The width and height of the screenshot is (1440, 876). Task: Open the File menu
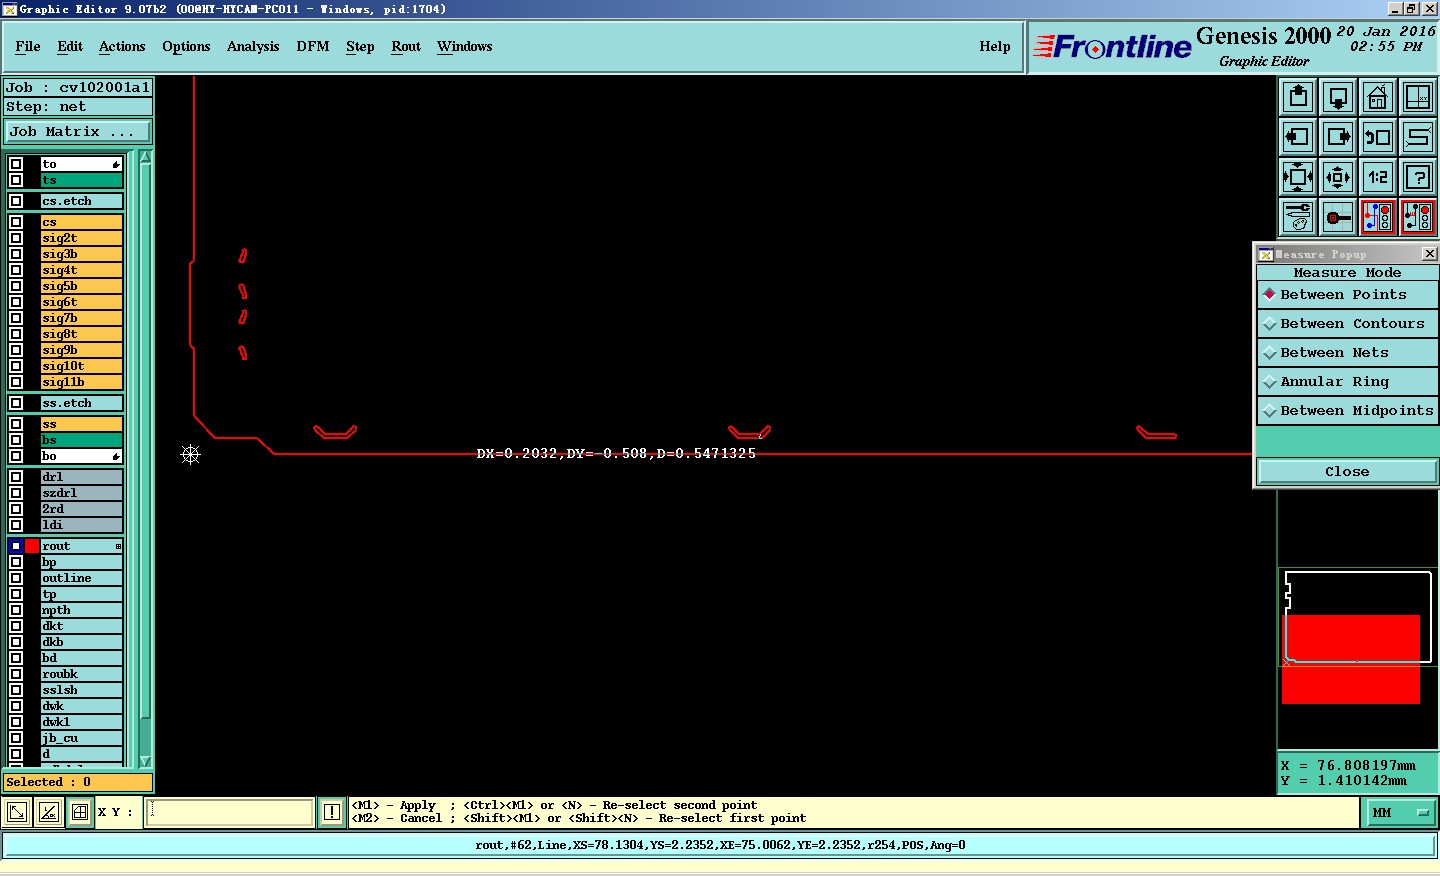coord(28,46)
